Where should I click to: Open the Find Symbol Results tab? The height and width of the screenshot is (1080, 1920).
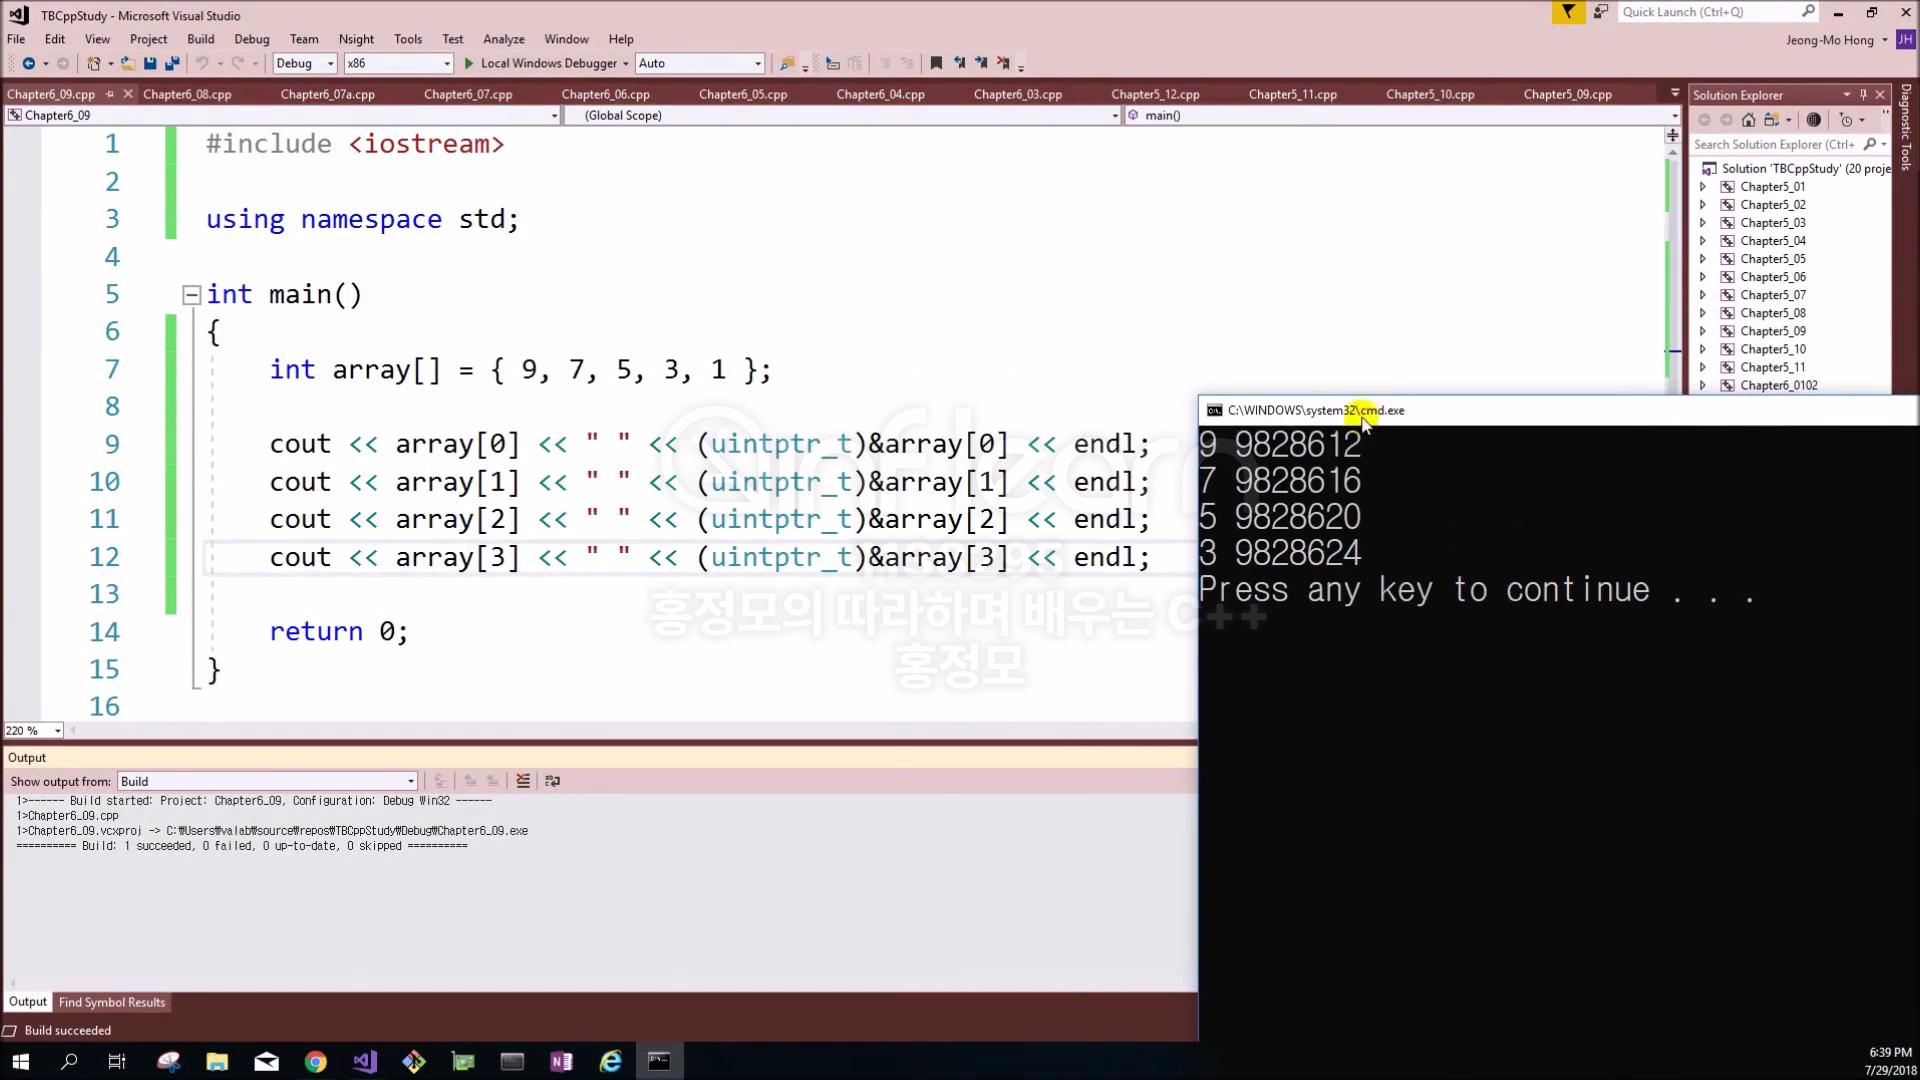[x=111, y=1002]
